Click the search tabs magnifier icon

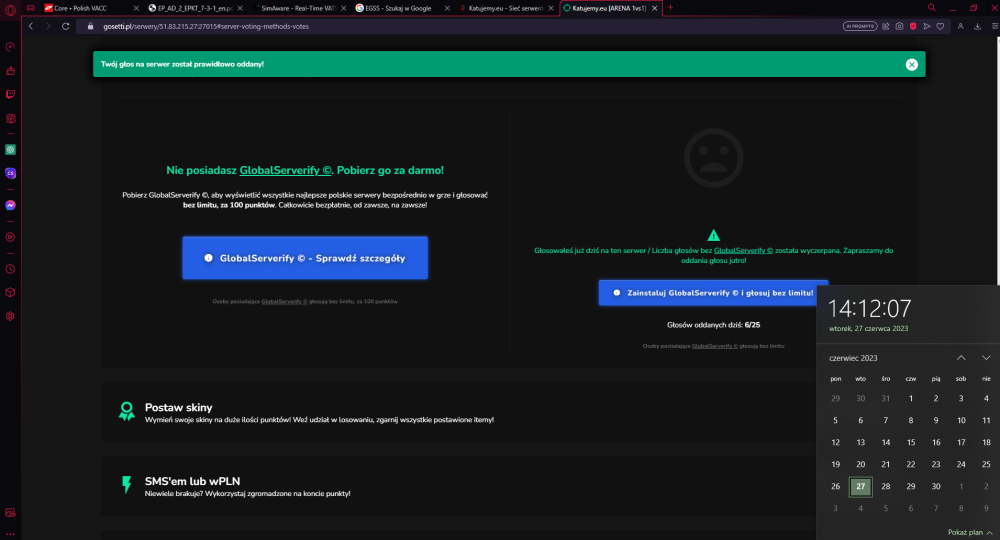tap(932, 8)
